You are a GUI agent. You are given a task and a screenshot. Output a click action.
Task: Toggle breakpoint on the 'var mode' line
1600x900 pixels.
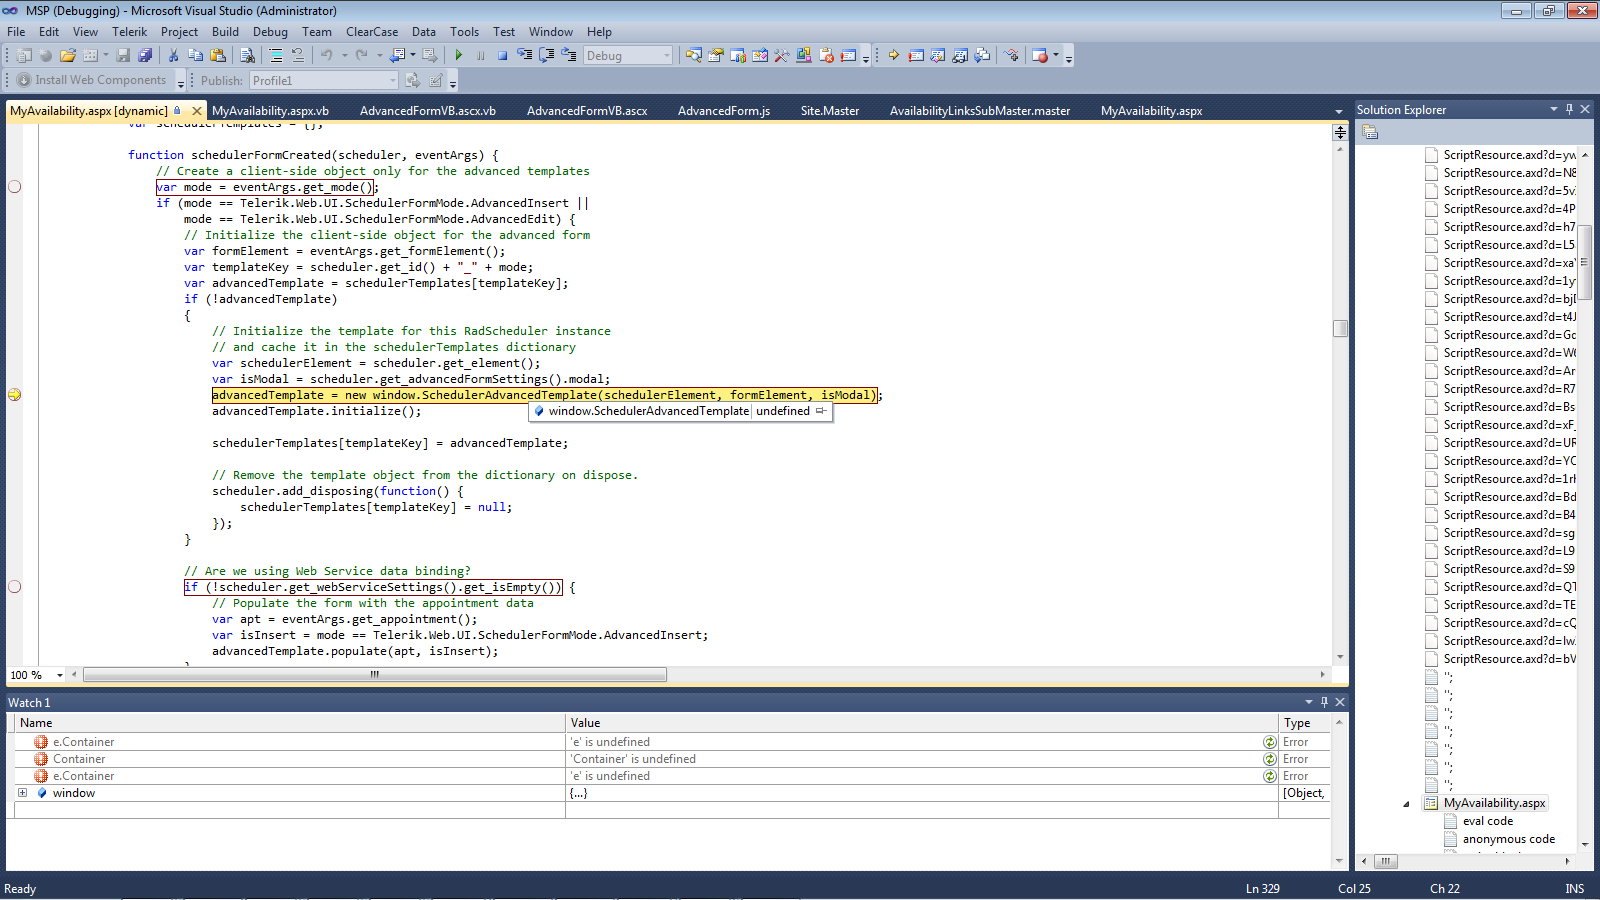[x=15, y=187]
